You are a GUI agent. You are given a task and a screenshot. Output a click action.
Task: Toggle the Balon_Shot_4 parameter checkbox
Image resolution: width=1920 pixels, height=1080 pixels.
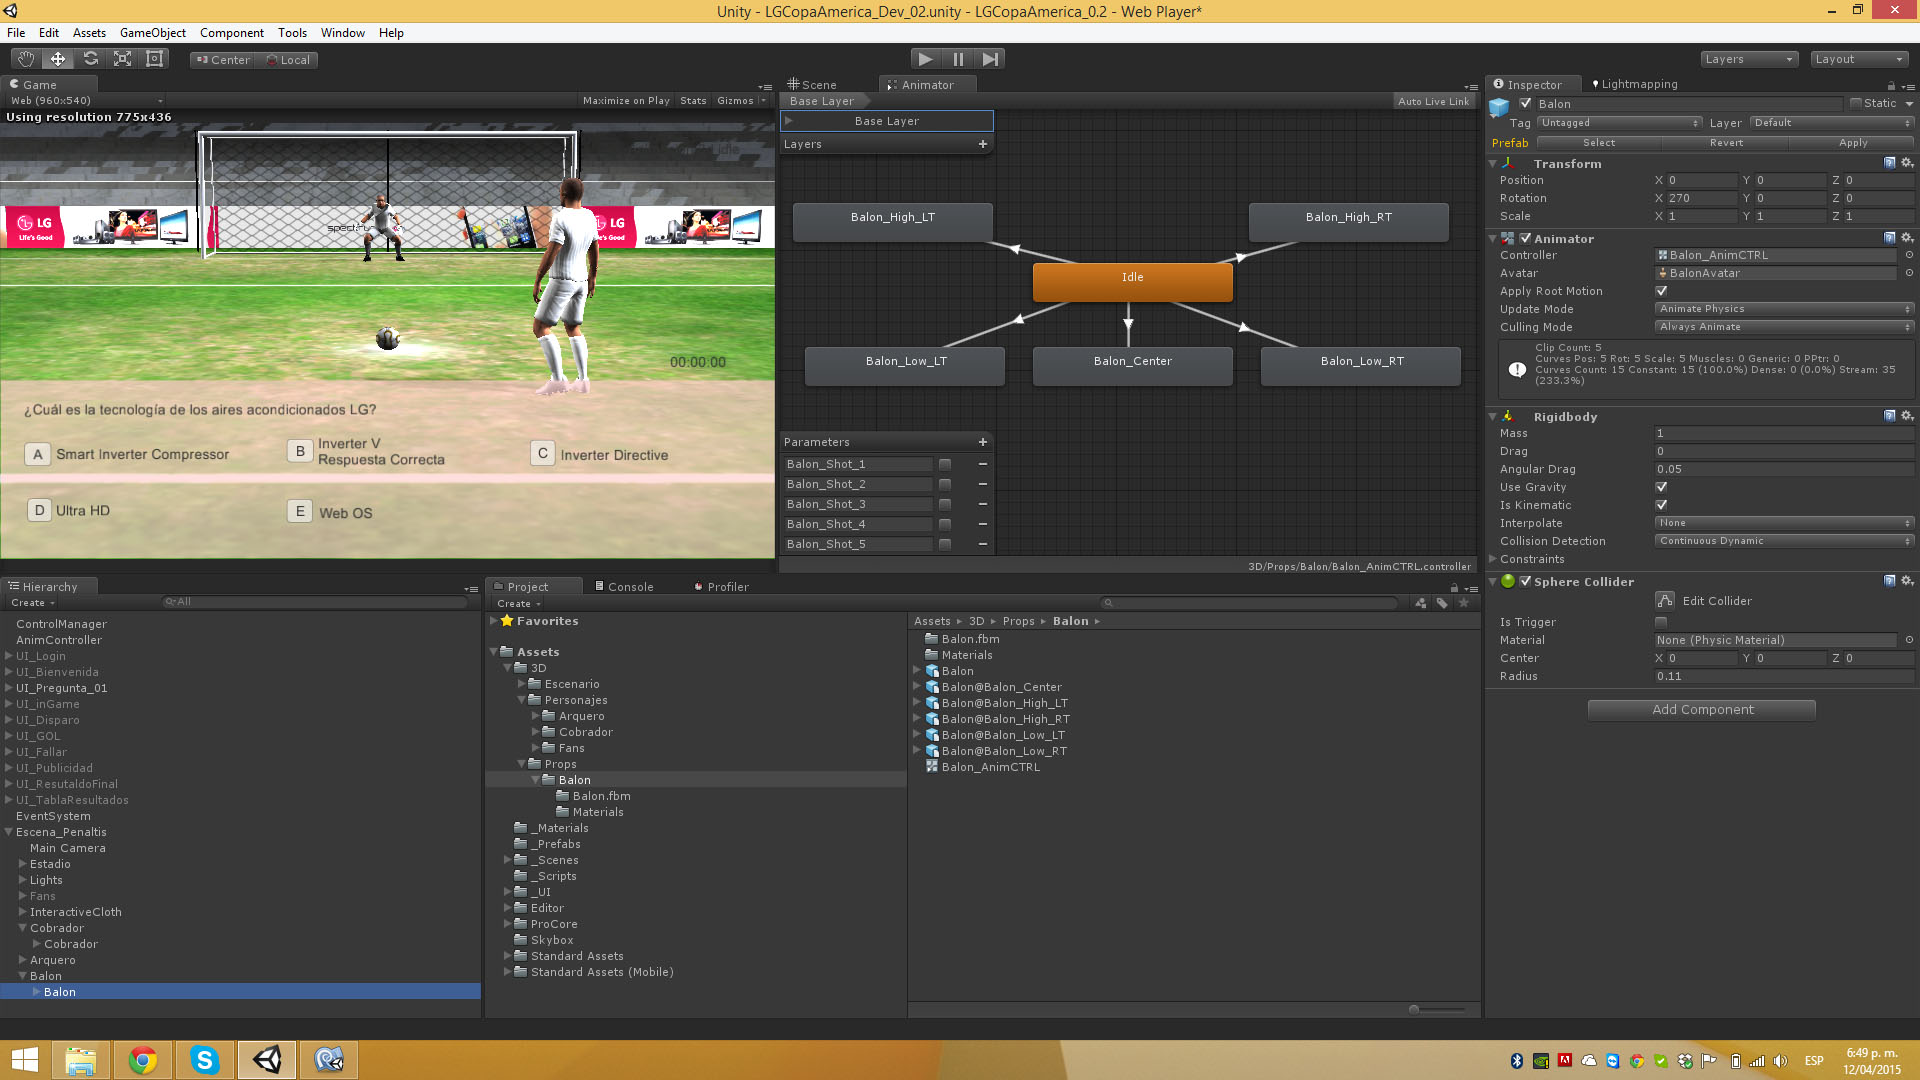click(945, 524)
